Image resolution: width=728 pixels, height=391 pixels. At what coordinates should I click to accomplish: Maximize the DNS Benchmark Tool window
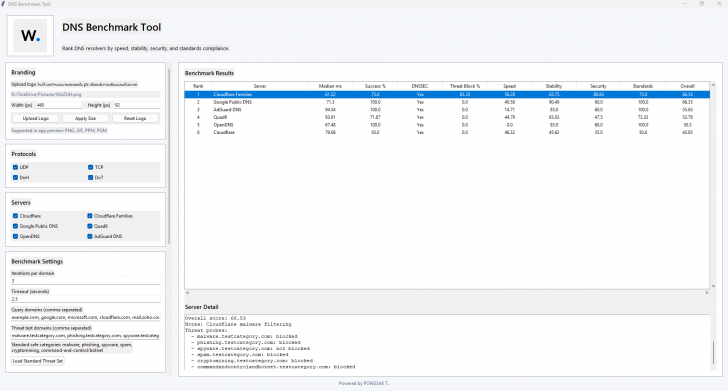click(x=702, y=4)
